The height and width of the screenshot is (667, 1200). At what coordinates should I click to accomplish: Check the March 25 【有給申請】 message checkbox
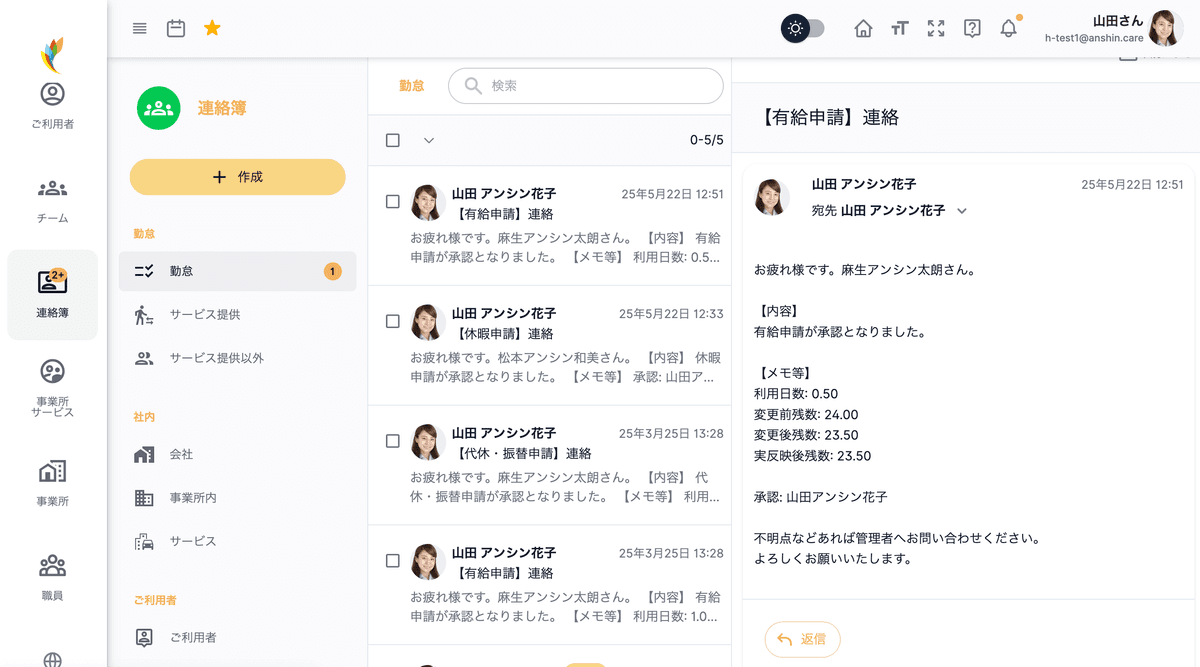(x=393, y=561)
